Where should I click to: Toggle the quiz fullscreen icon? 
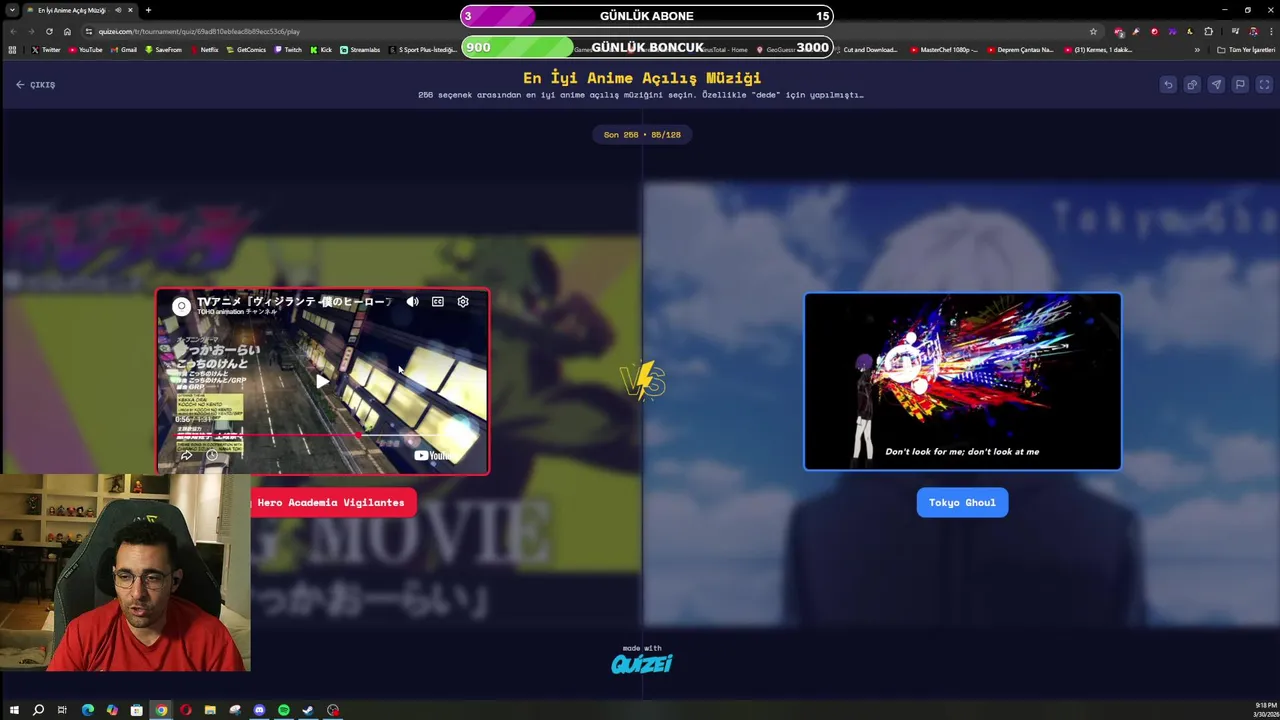coord(1264,85)
